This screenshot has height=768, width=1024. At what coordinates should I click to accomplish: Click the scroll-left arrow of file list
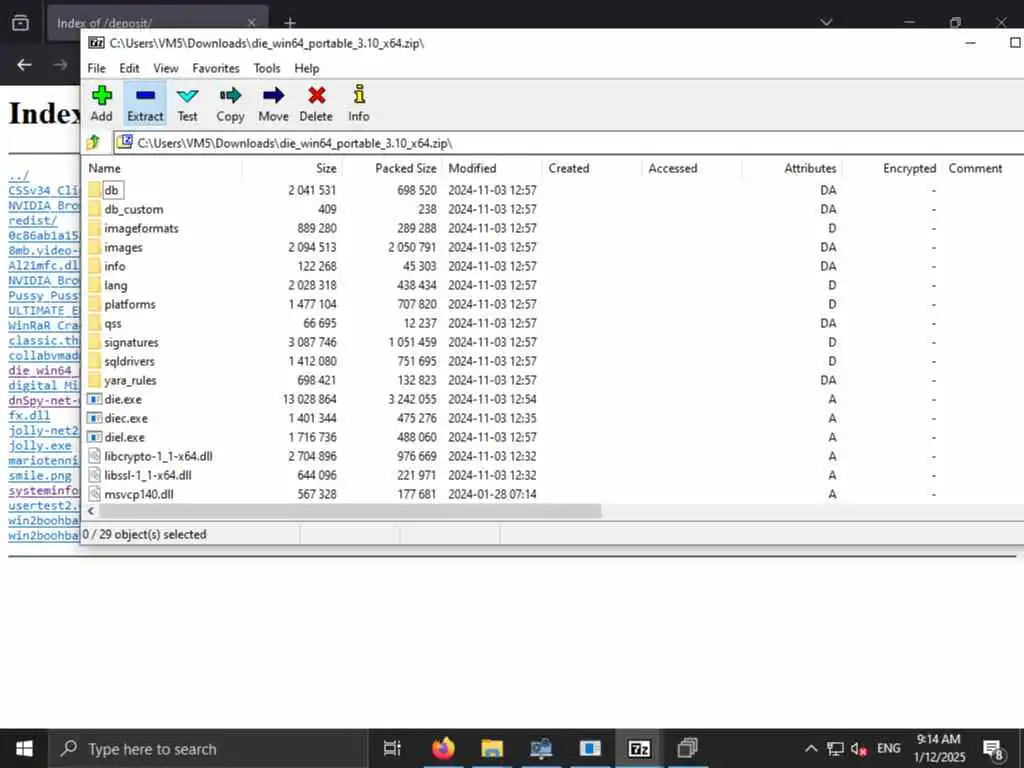91,511
